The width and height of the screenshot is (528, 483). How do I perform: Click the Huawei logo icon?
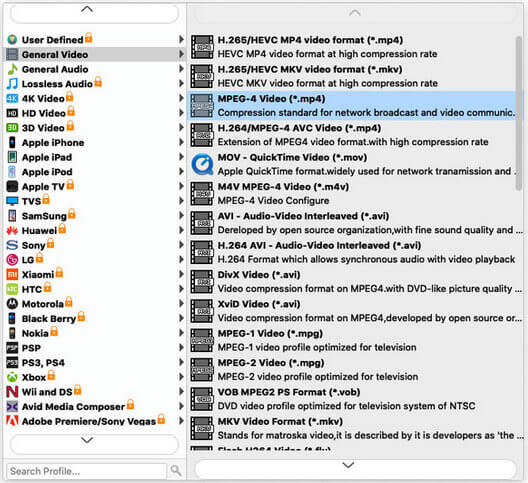click(12, 231)
